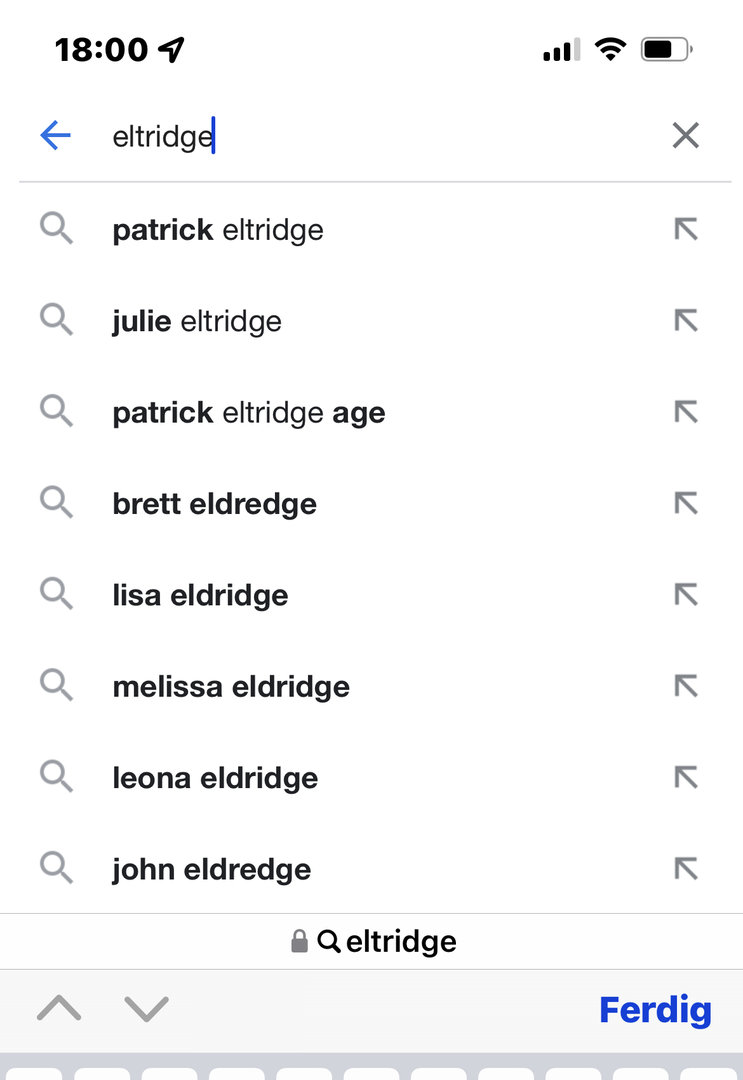
Task: Select suggestion leona eldridge
Action: 215,778
